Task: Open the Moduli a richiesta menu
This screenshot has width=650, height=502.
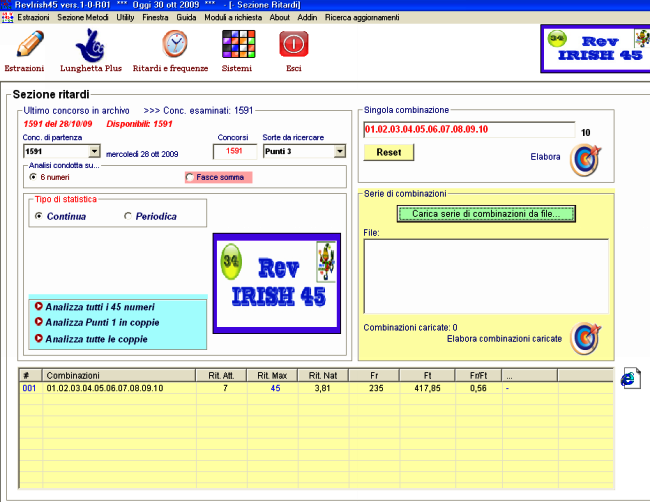Action: [233, 17]
